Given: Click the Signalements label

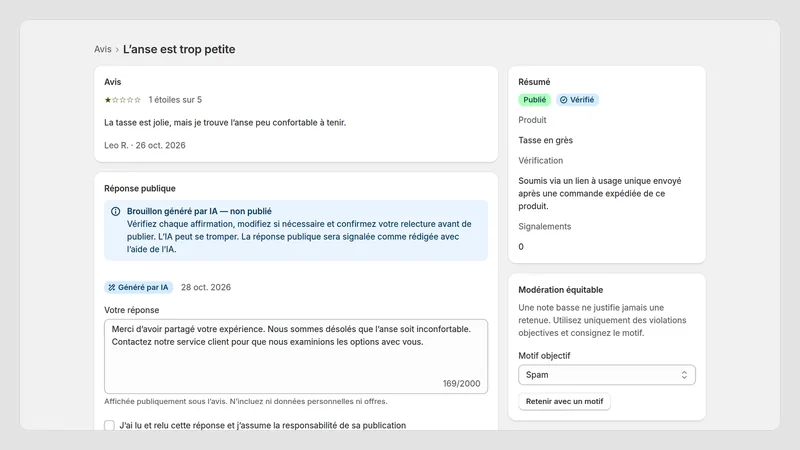Looking at the screenshot, I should point(545,227).
